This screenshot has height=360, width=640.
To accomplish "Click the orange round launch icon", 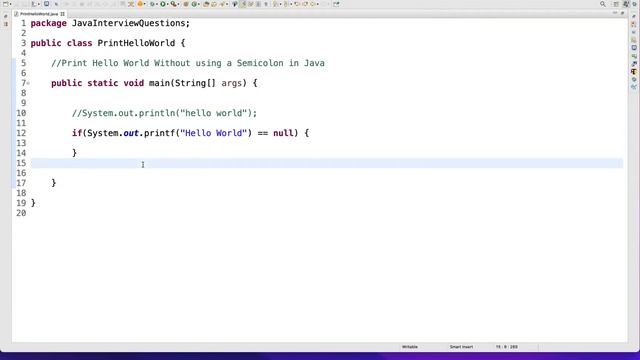I will (x=140, y=4).
